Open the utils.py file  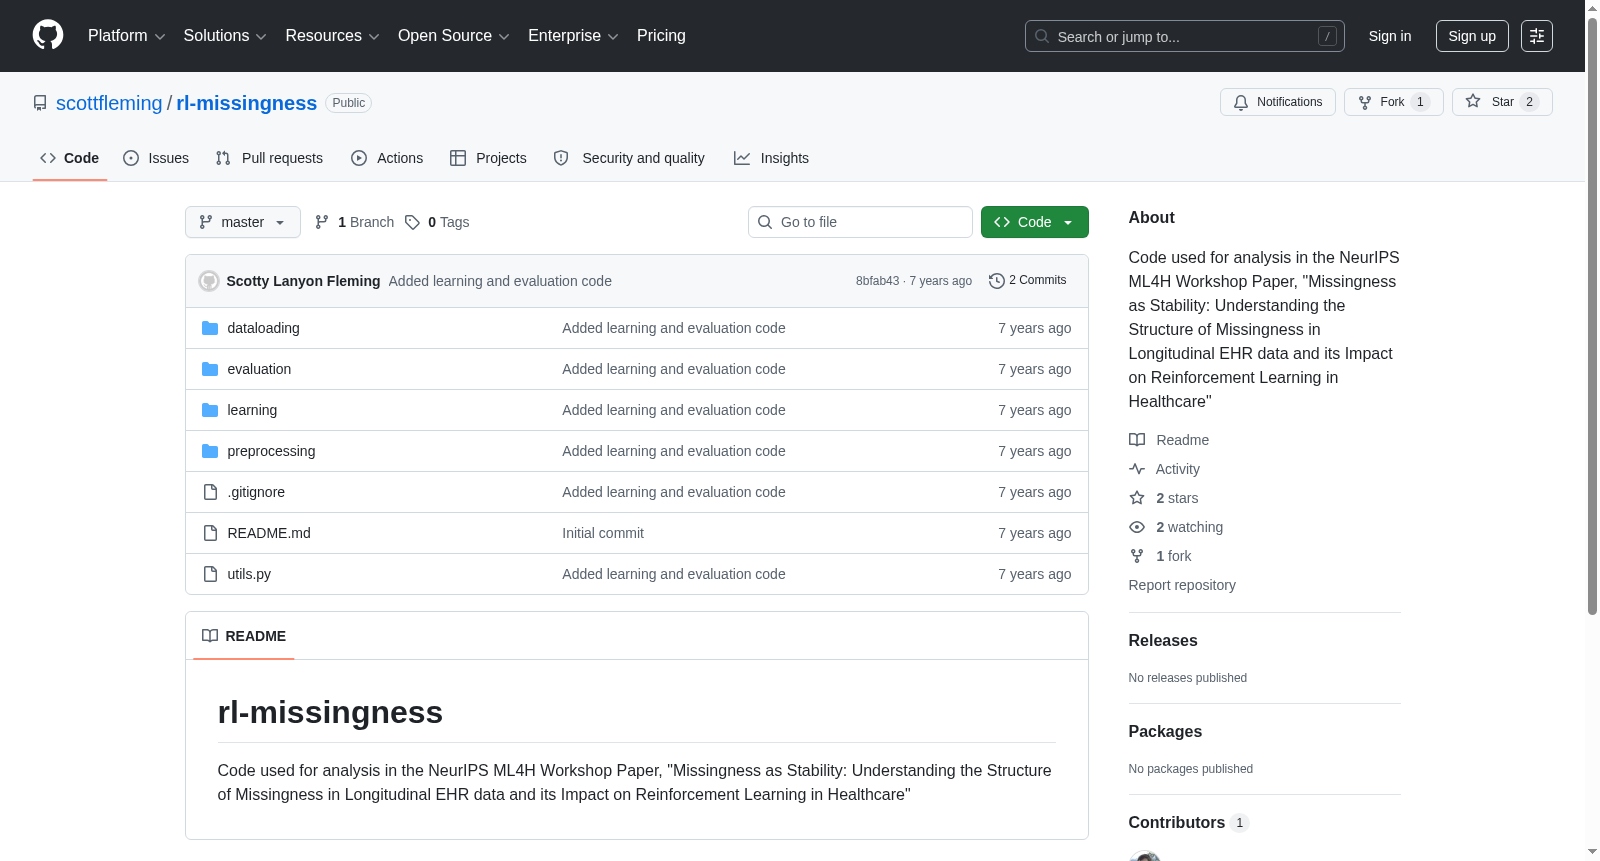click(249, 574)
